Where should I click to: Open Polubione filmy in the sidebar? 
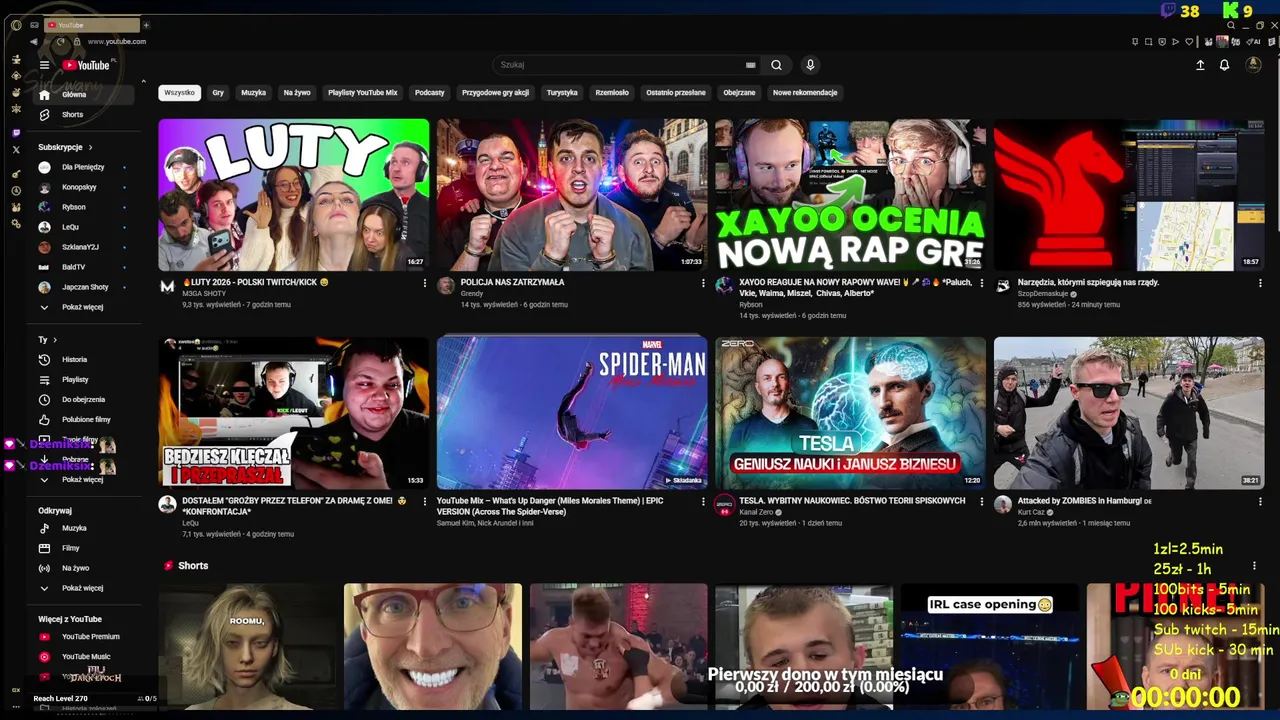coord(84,419)
